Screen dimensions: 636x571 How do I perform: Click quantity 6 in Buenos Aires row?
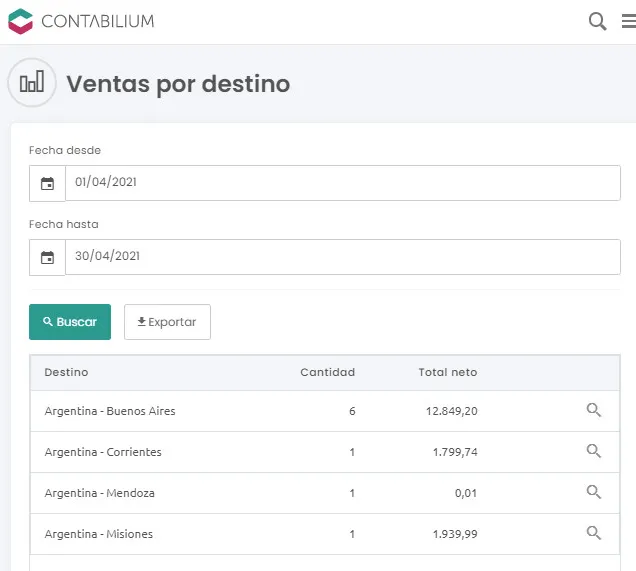coord(352,411)
